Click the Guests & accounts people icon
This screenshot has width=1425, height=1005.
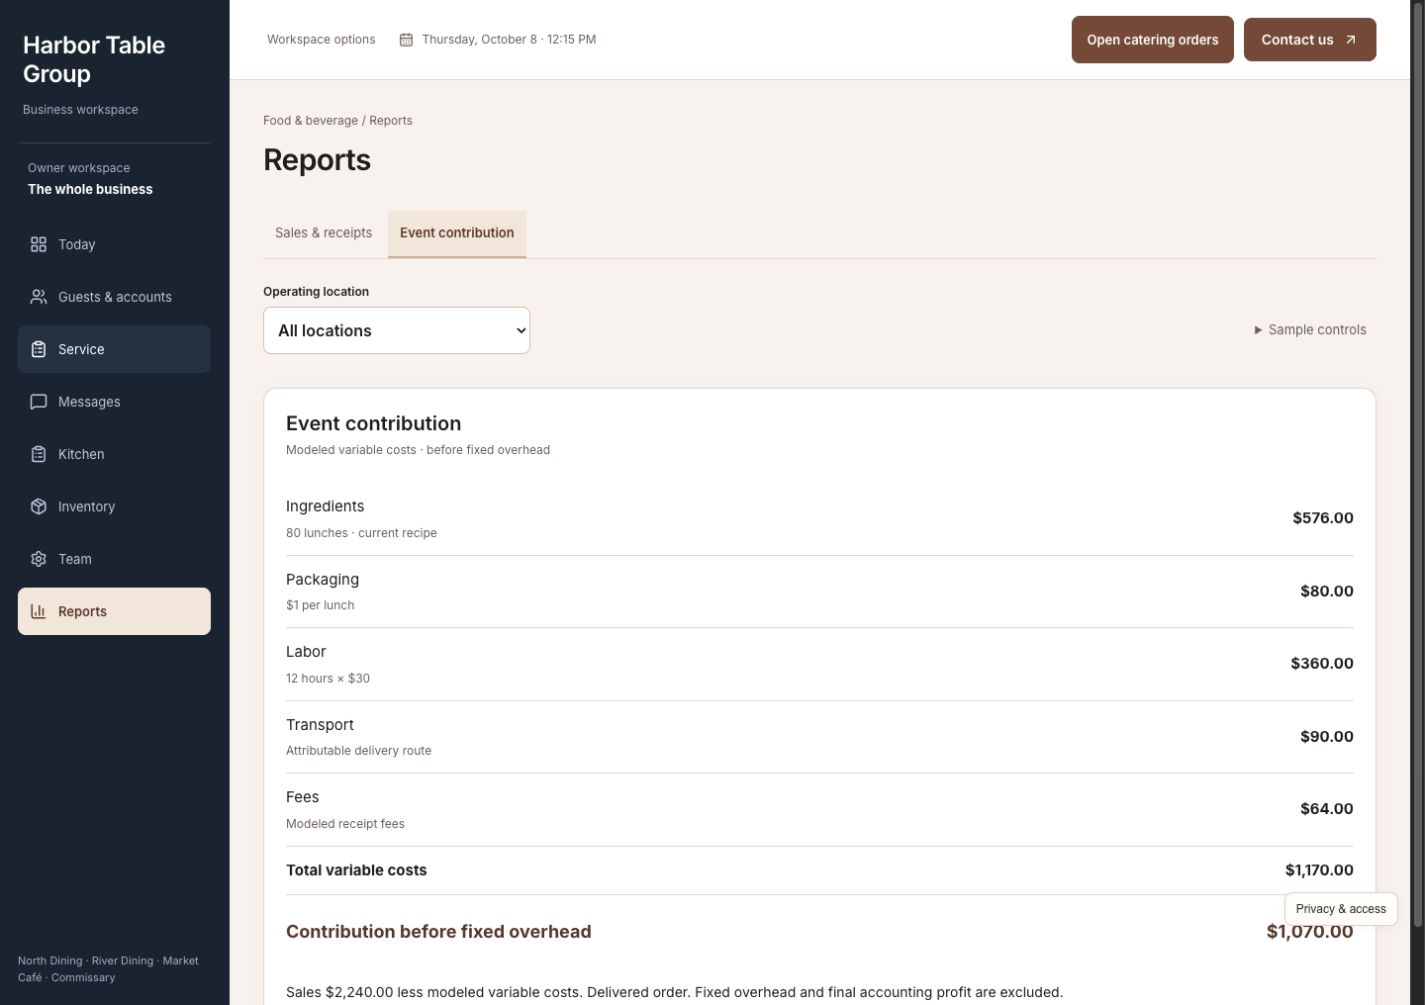tap(38, 297)
